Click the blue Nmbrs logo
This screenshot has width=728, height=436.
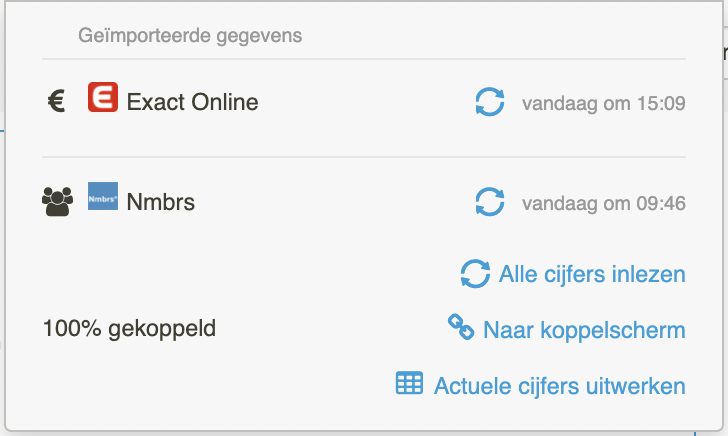[x=103, y=196]
